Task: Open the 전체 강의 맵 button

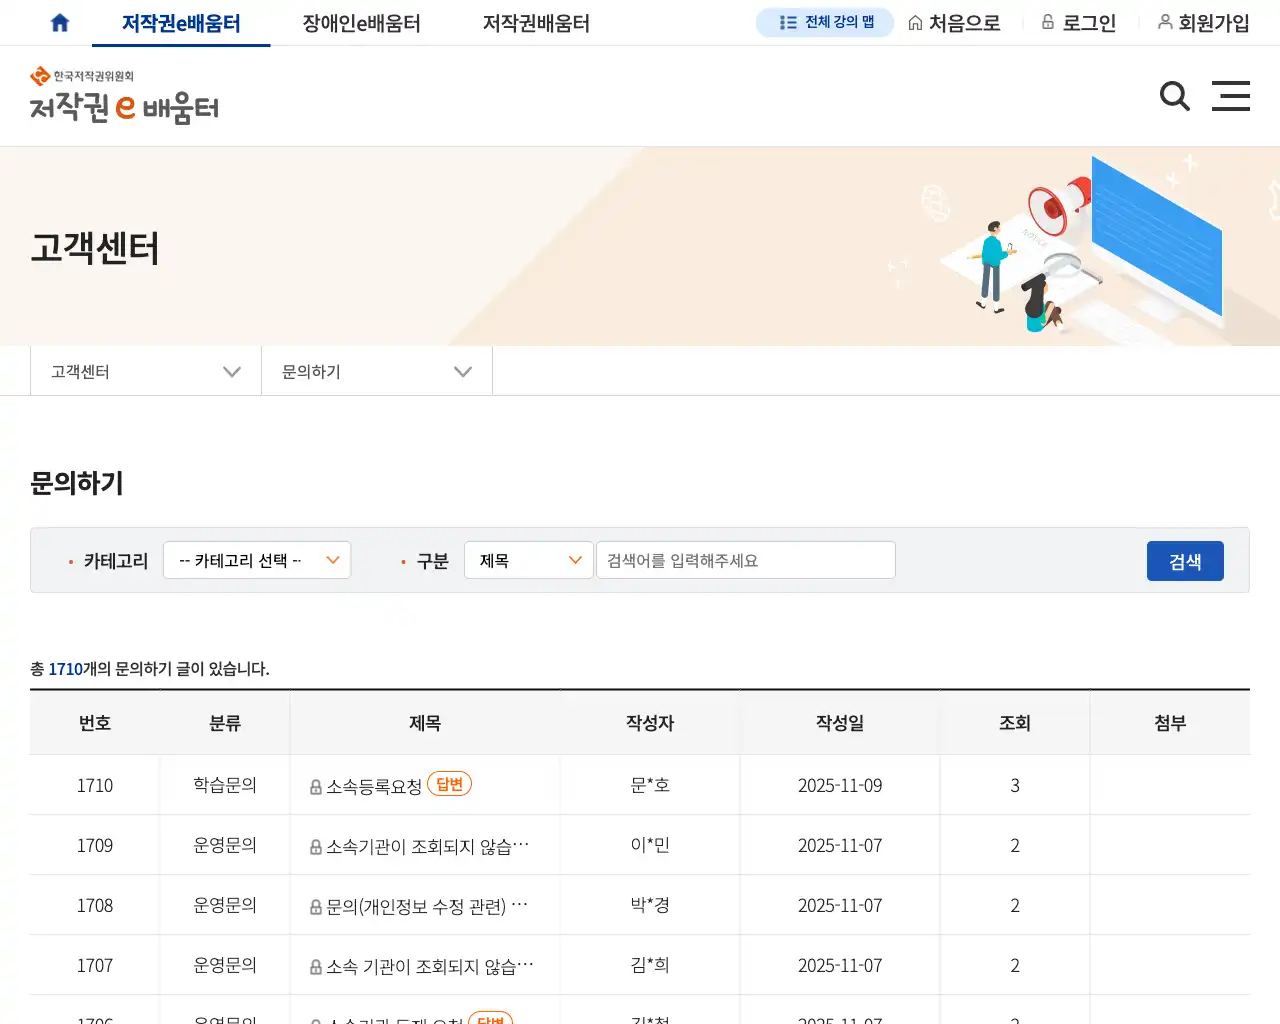Action: point(824,22)
